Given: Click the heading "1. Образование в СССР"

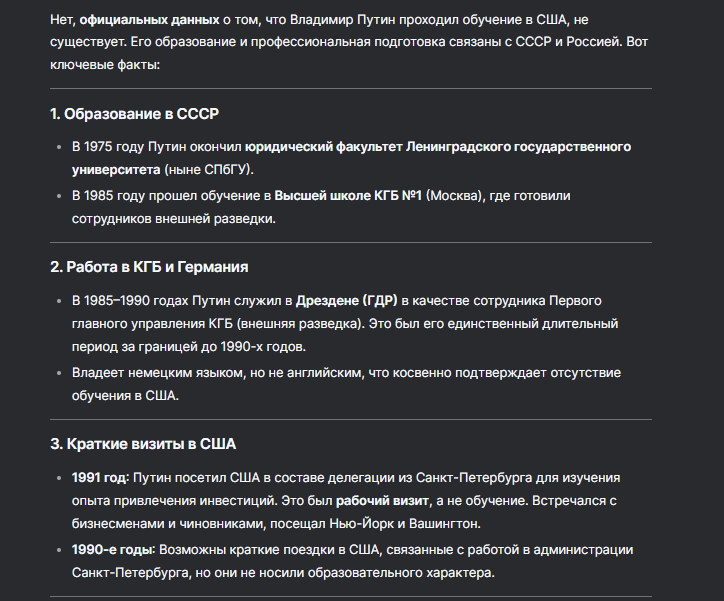Looking at the screenshot, I should click(134, 114).
